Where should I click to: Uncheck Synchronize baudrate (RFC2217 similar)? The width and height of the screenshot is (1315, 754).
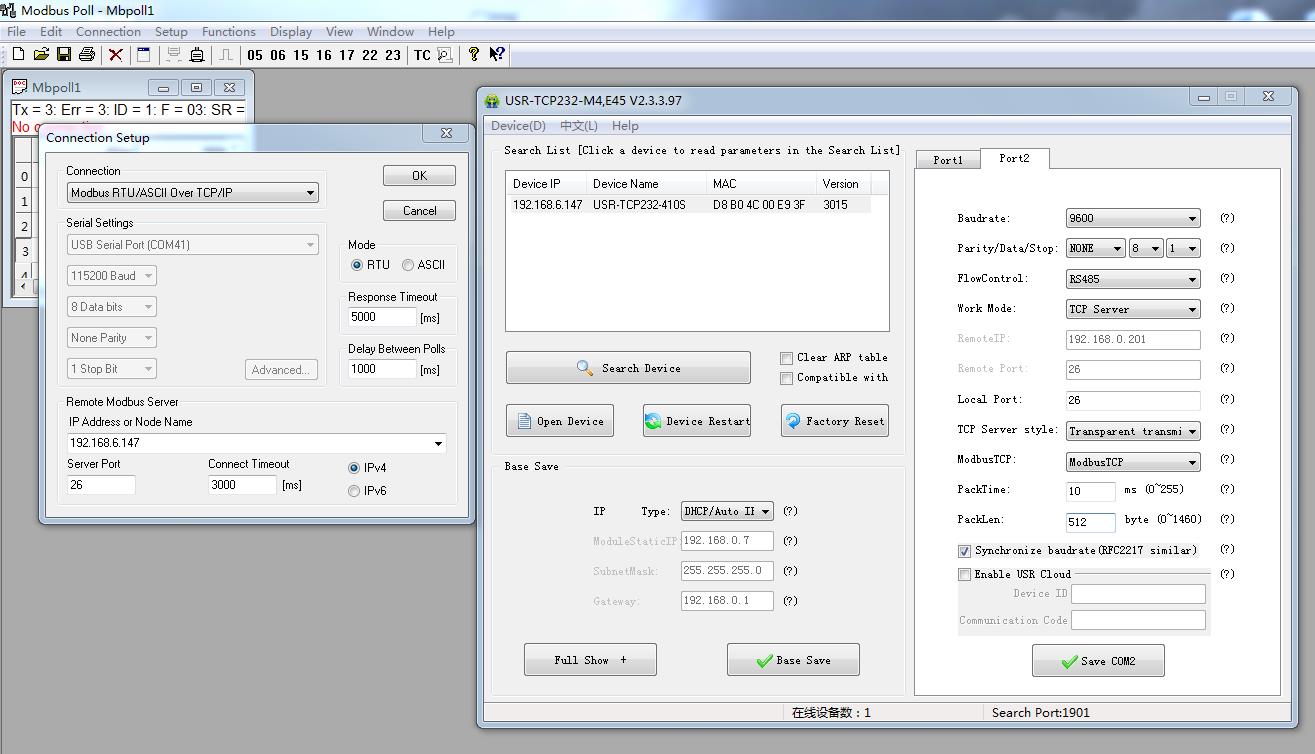965,551
